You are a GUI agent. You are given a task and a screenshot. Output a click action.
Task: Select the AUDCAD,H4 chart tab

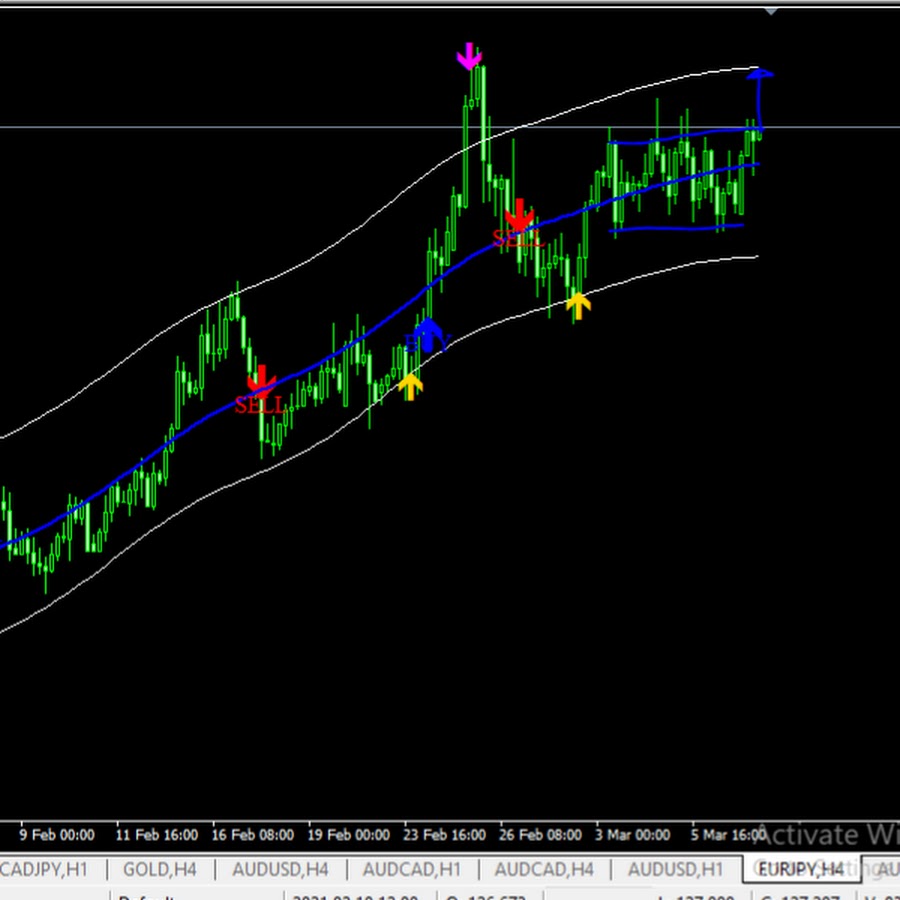(543, 869)
